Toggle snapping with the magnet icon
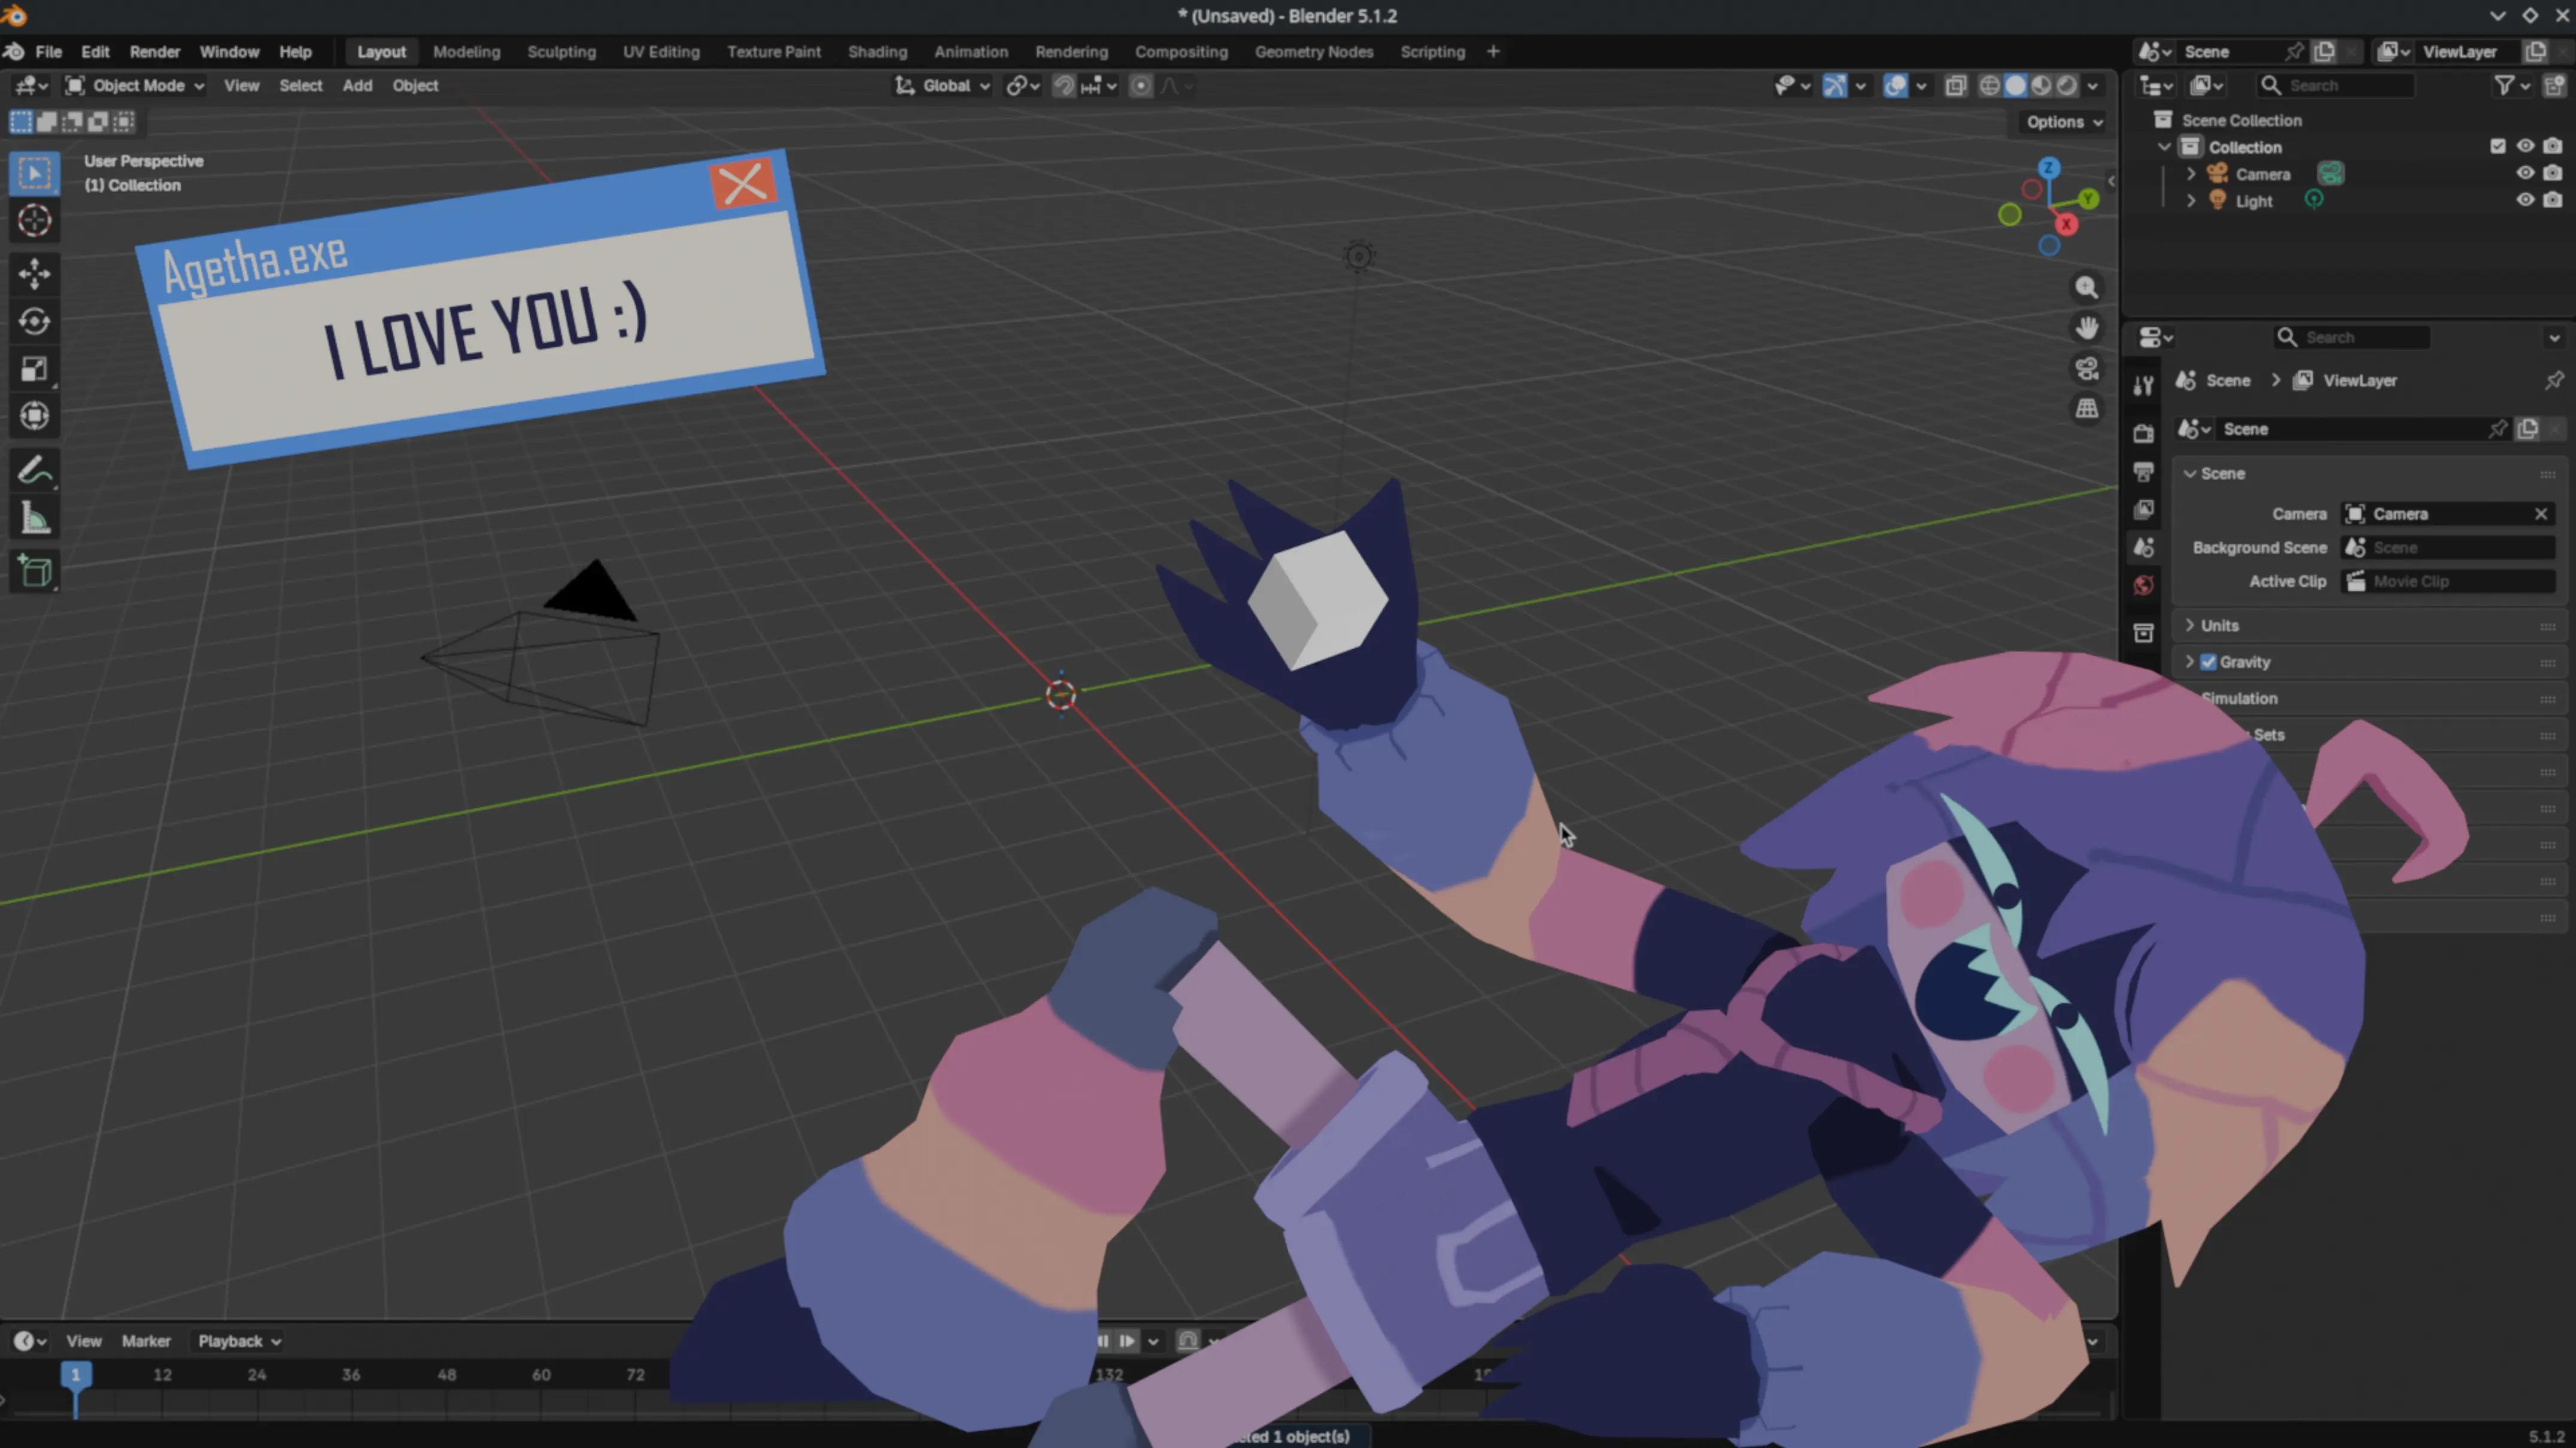This screenshot has height=1448, width=2576. [x=1064, y=86]
